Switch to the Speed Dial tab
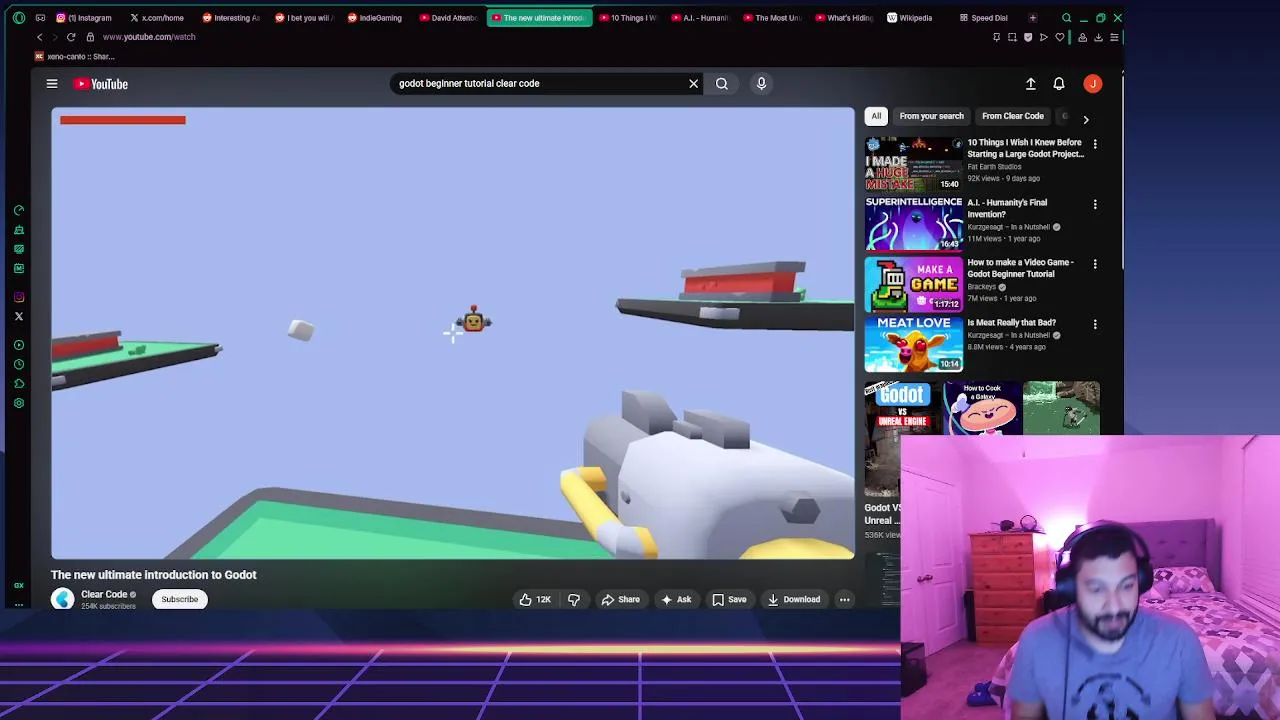The width and height of the screenshot is (1280, 720). click(x=984, y=18)
